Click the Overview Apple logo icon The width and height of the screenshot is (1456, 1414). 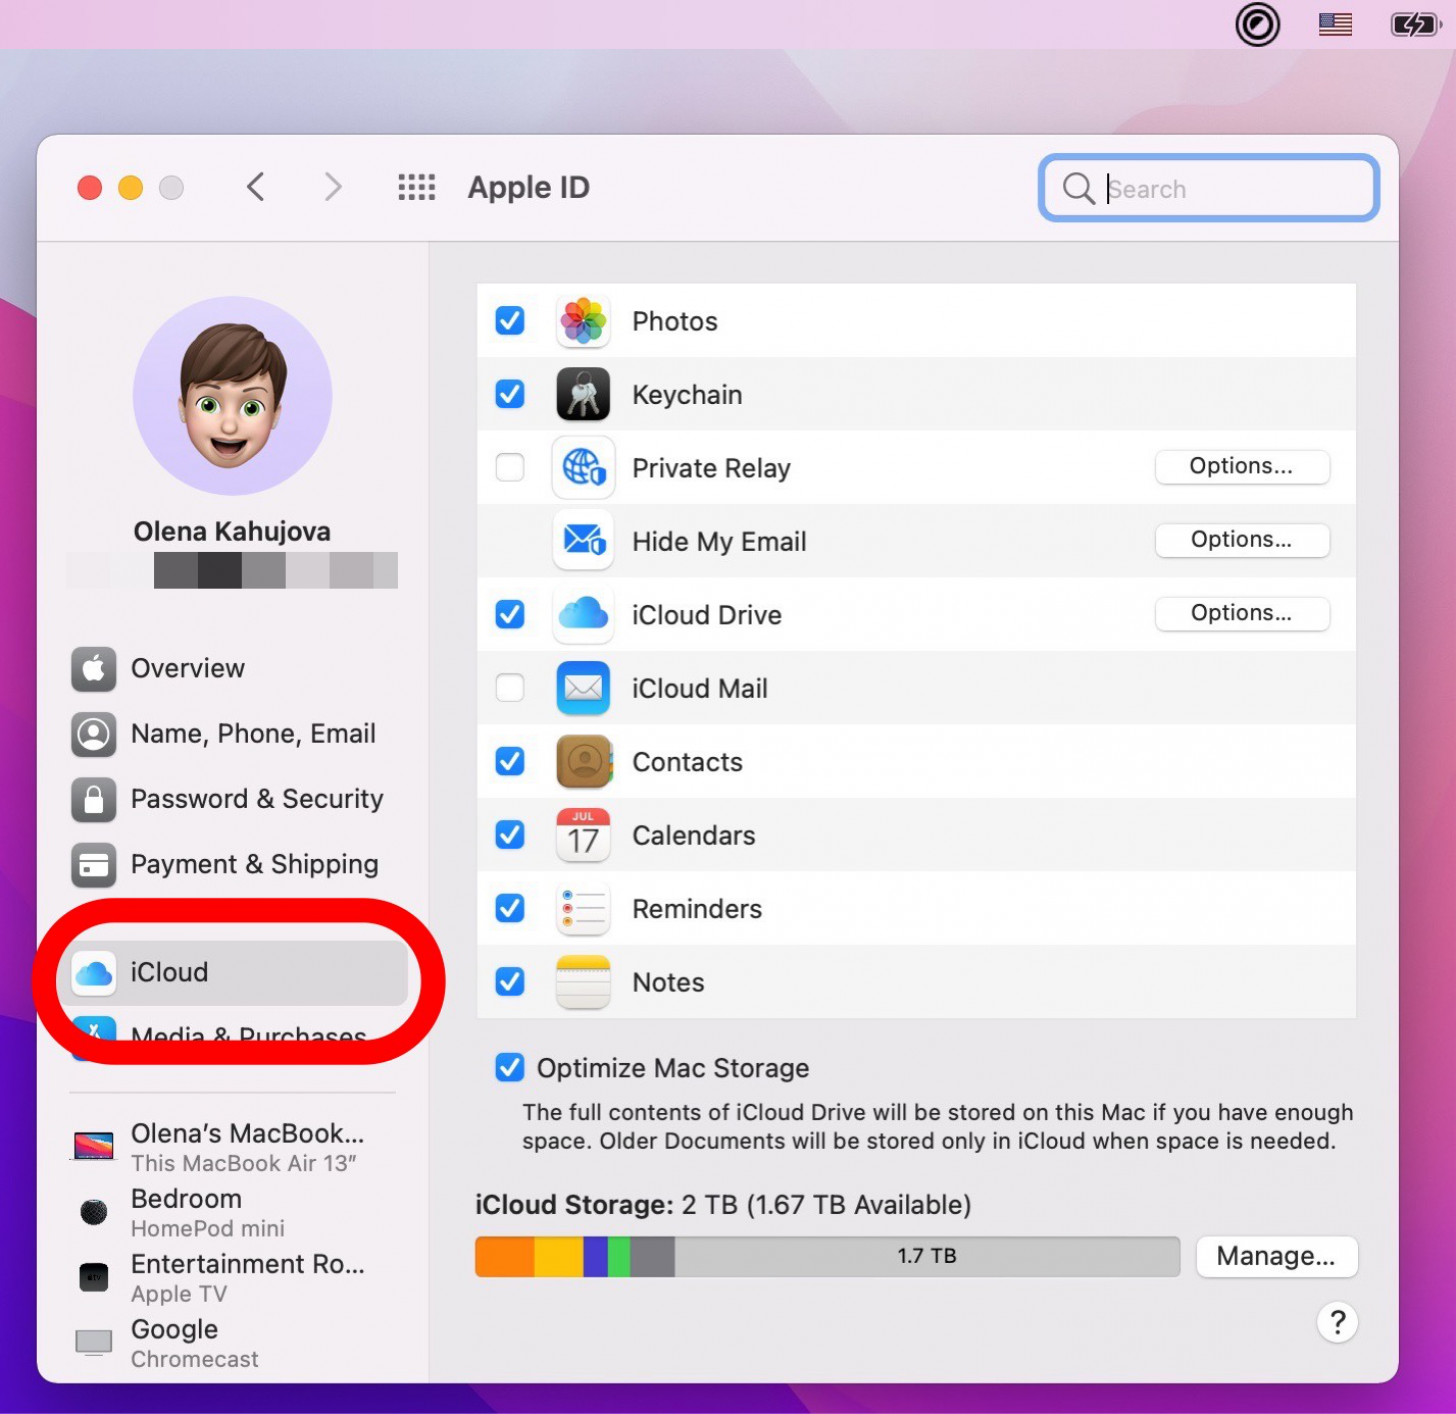tap(94, 669)
